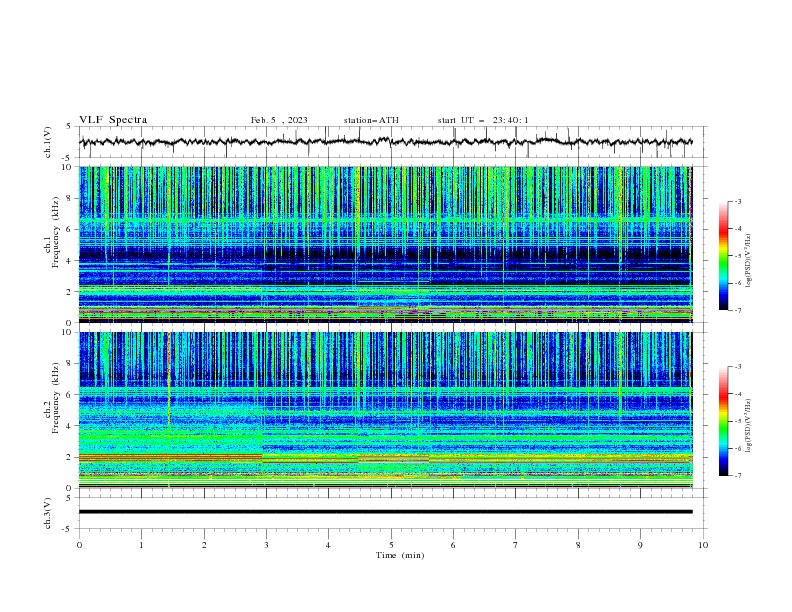
Task: Click the '-3' tick on upper colorbar
Action: 737,201
